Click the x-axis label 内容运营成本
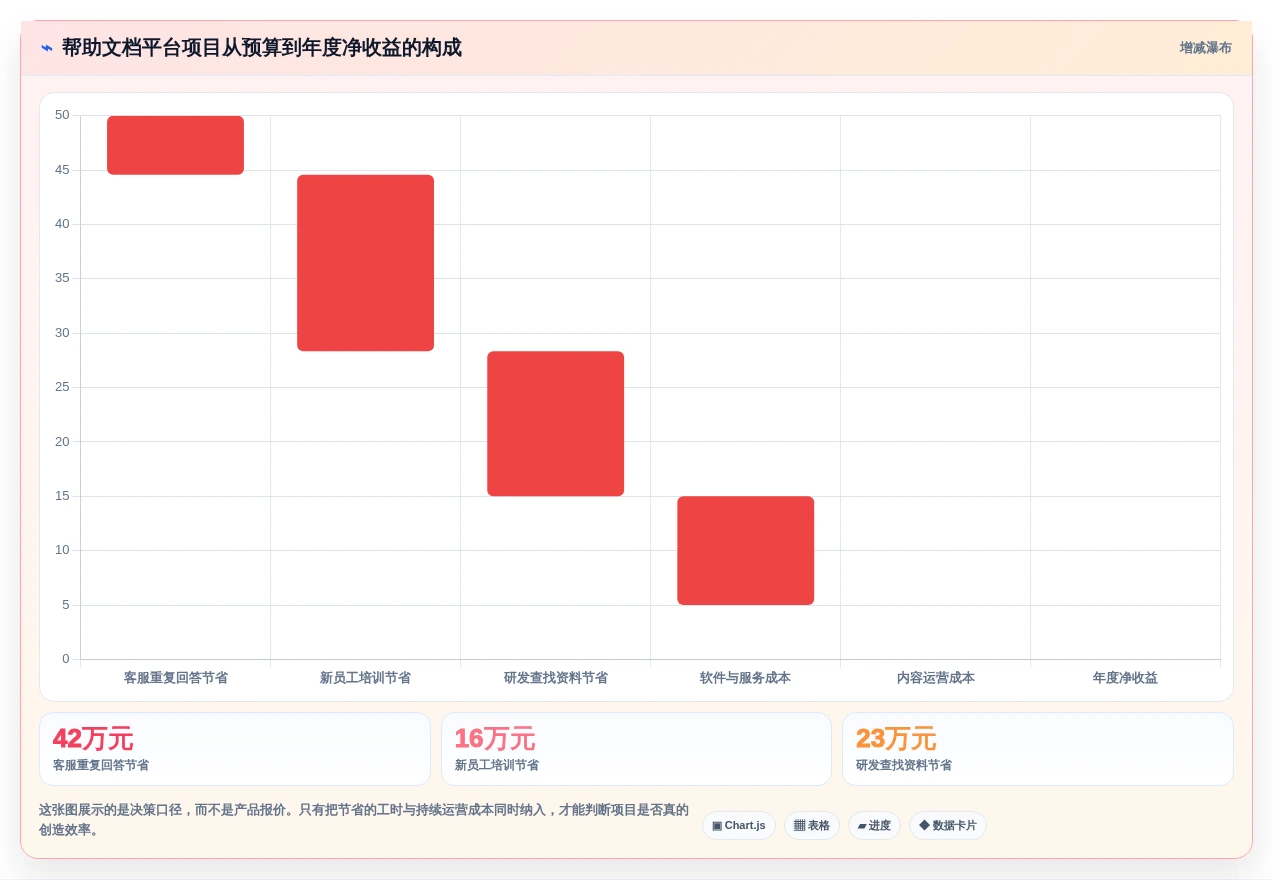 [936, 678]
